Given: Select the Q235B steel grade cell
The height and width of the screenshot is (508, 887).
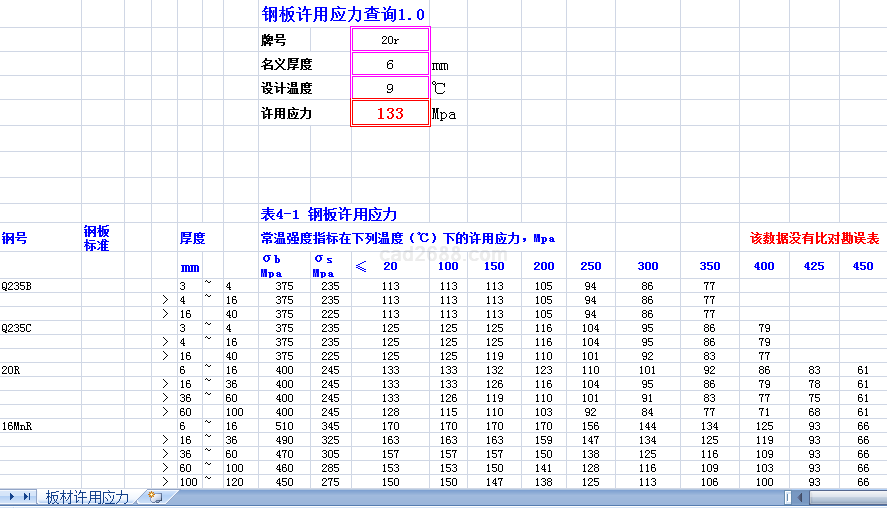Looking at the screenshot, I should [x=17, y=287].
